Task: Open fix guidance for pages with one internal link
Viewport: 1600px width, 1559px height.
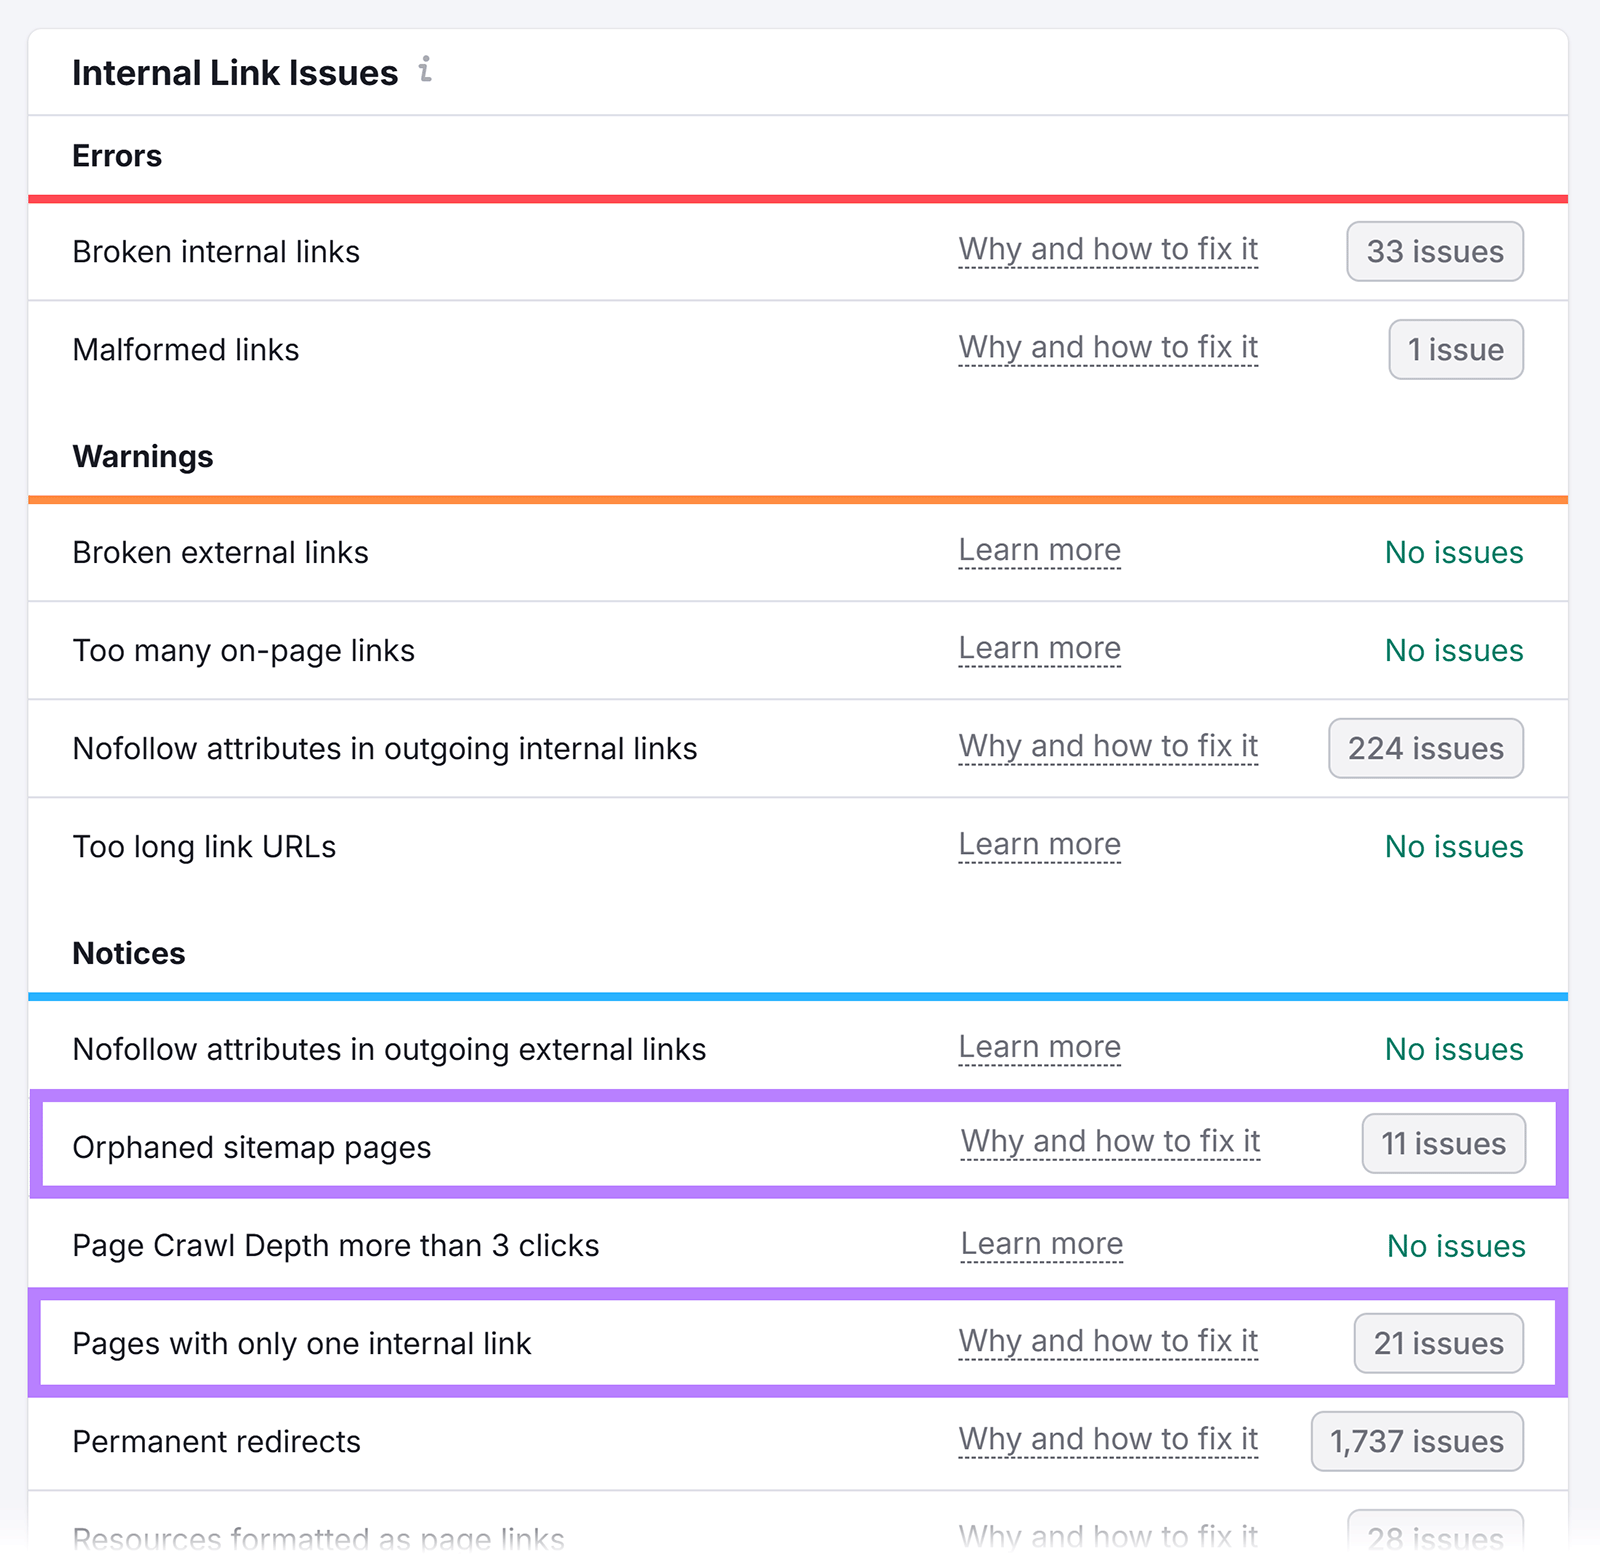Action: pos(1107,1341)
